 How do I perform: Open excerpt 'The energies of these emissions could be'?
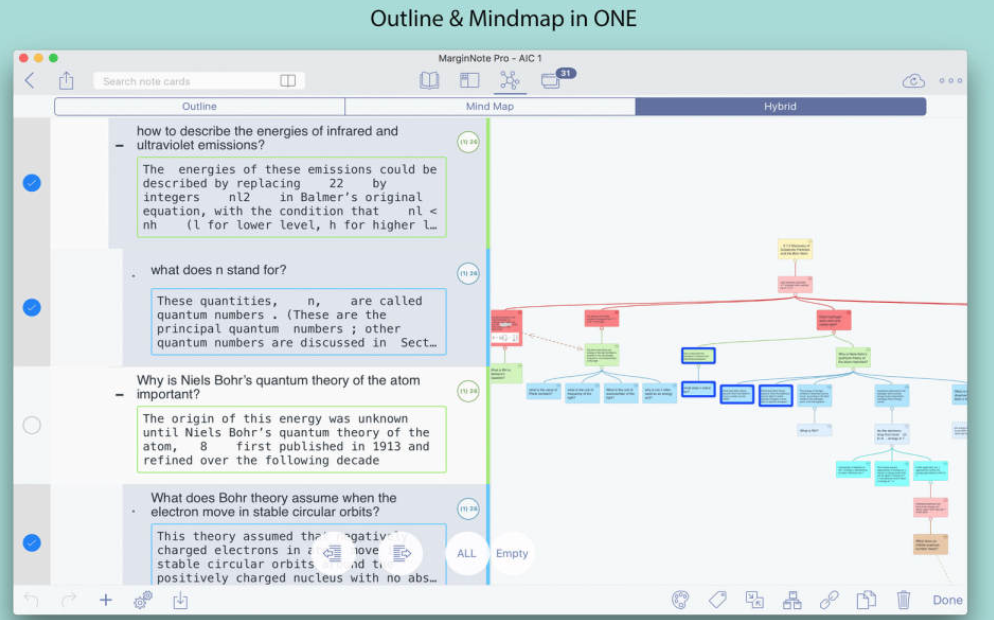(292, 197)
